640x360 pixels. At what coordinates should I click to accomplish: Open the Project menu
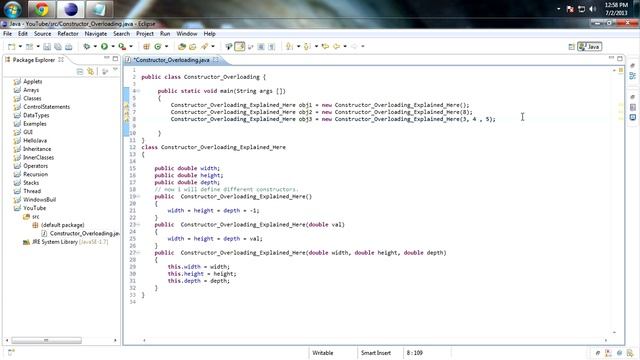(144, 34)
